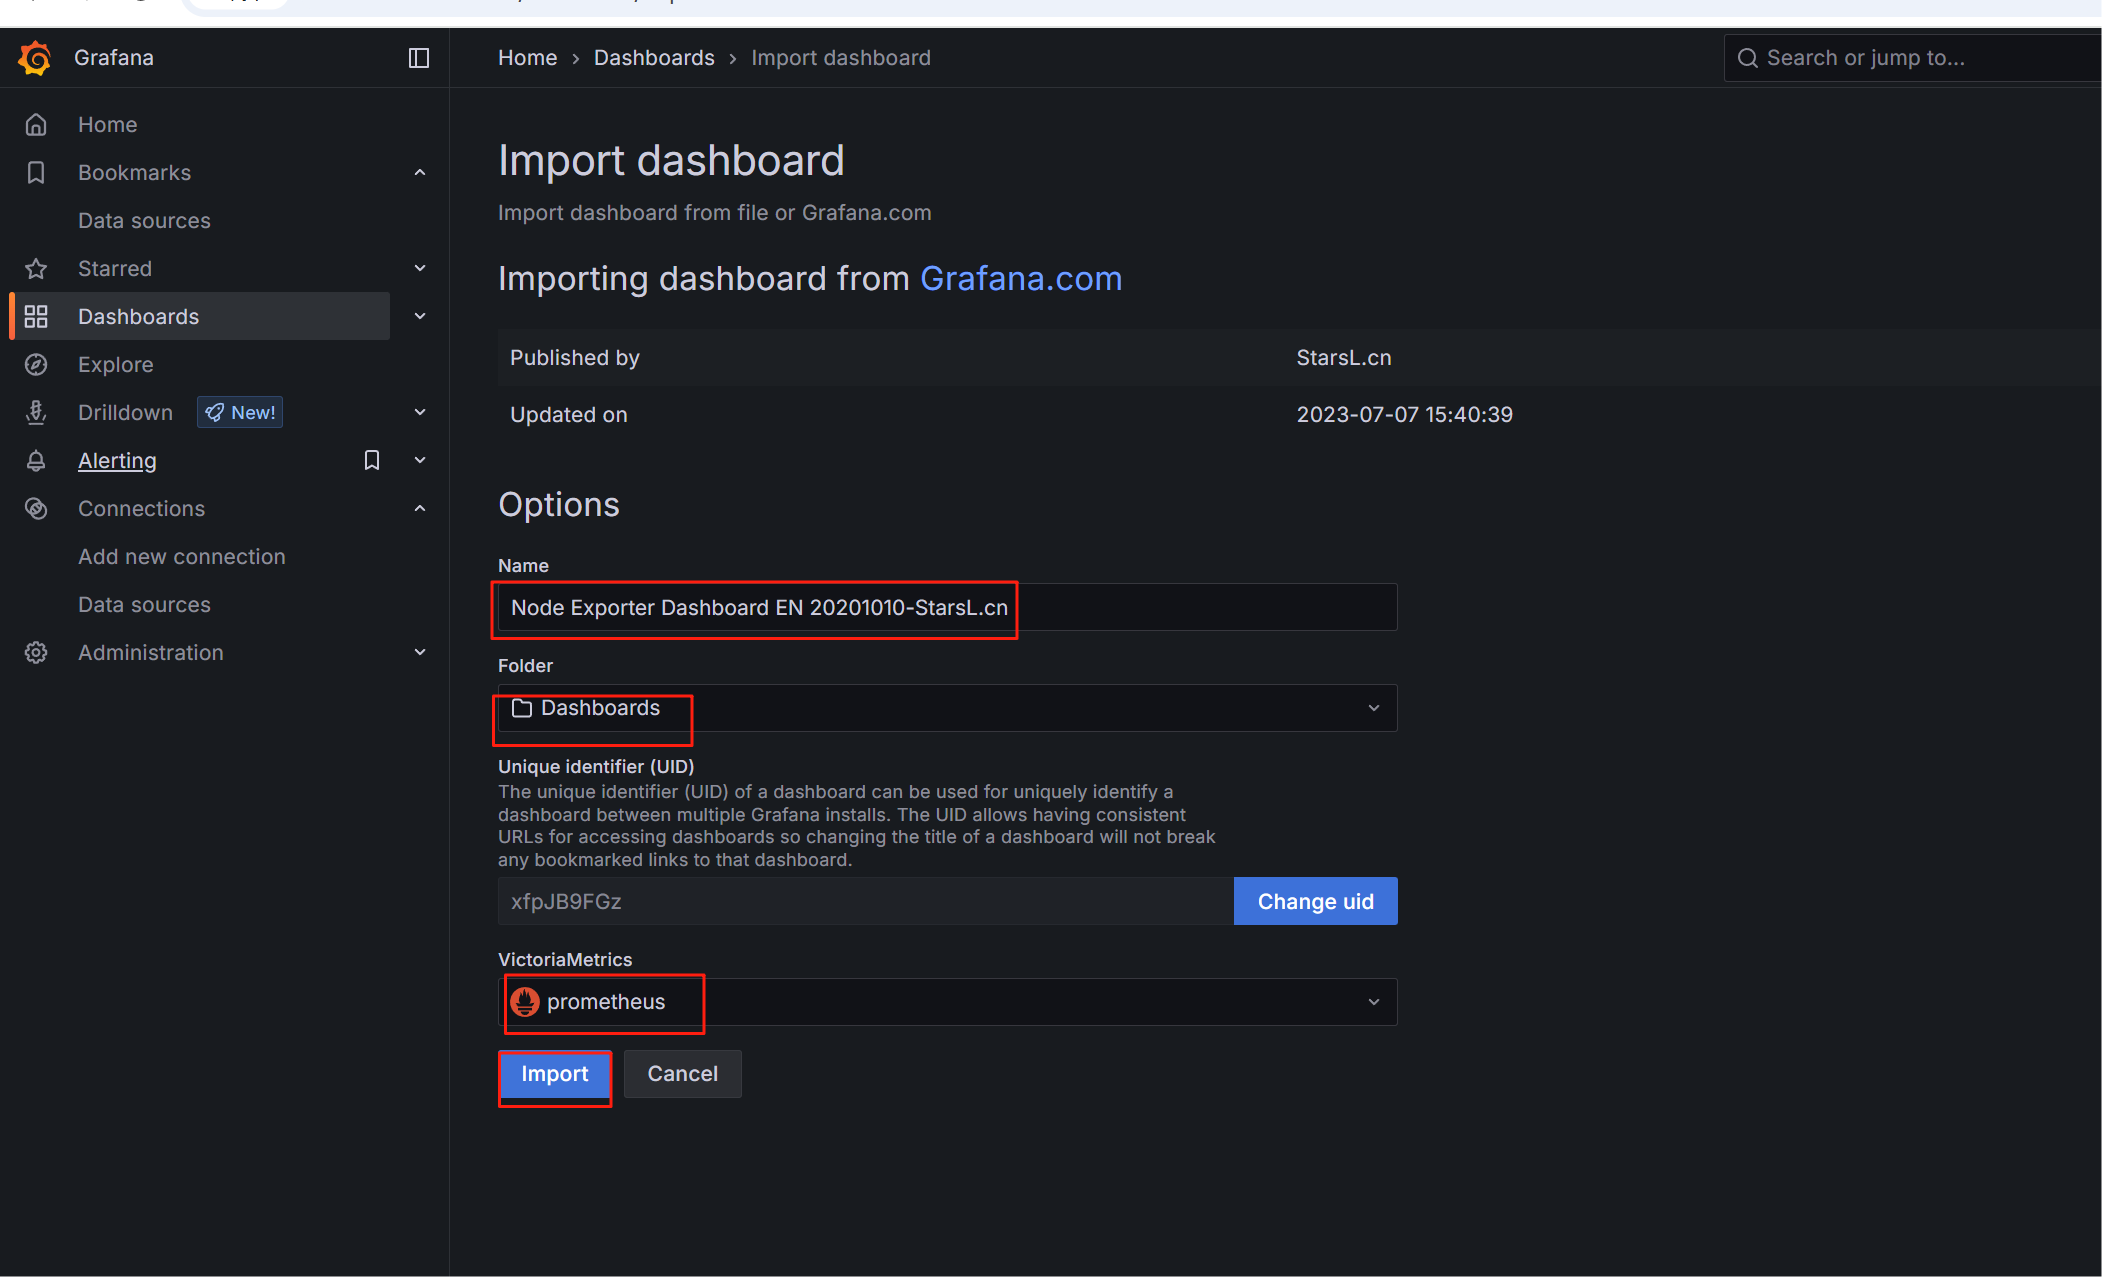The width and height of the screenshot is (2102, 1277).
Task: Toggle the sidebar dock menu icon
Action: 419,58
